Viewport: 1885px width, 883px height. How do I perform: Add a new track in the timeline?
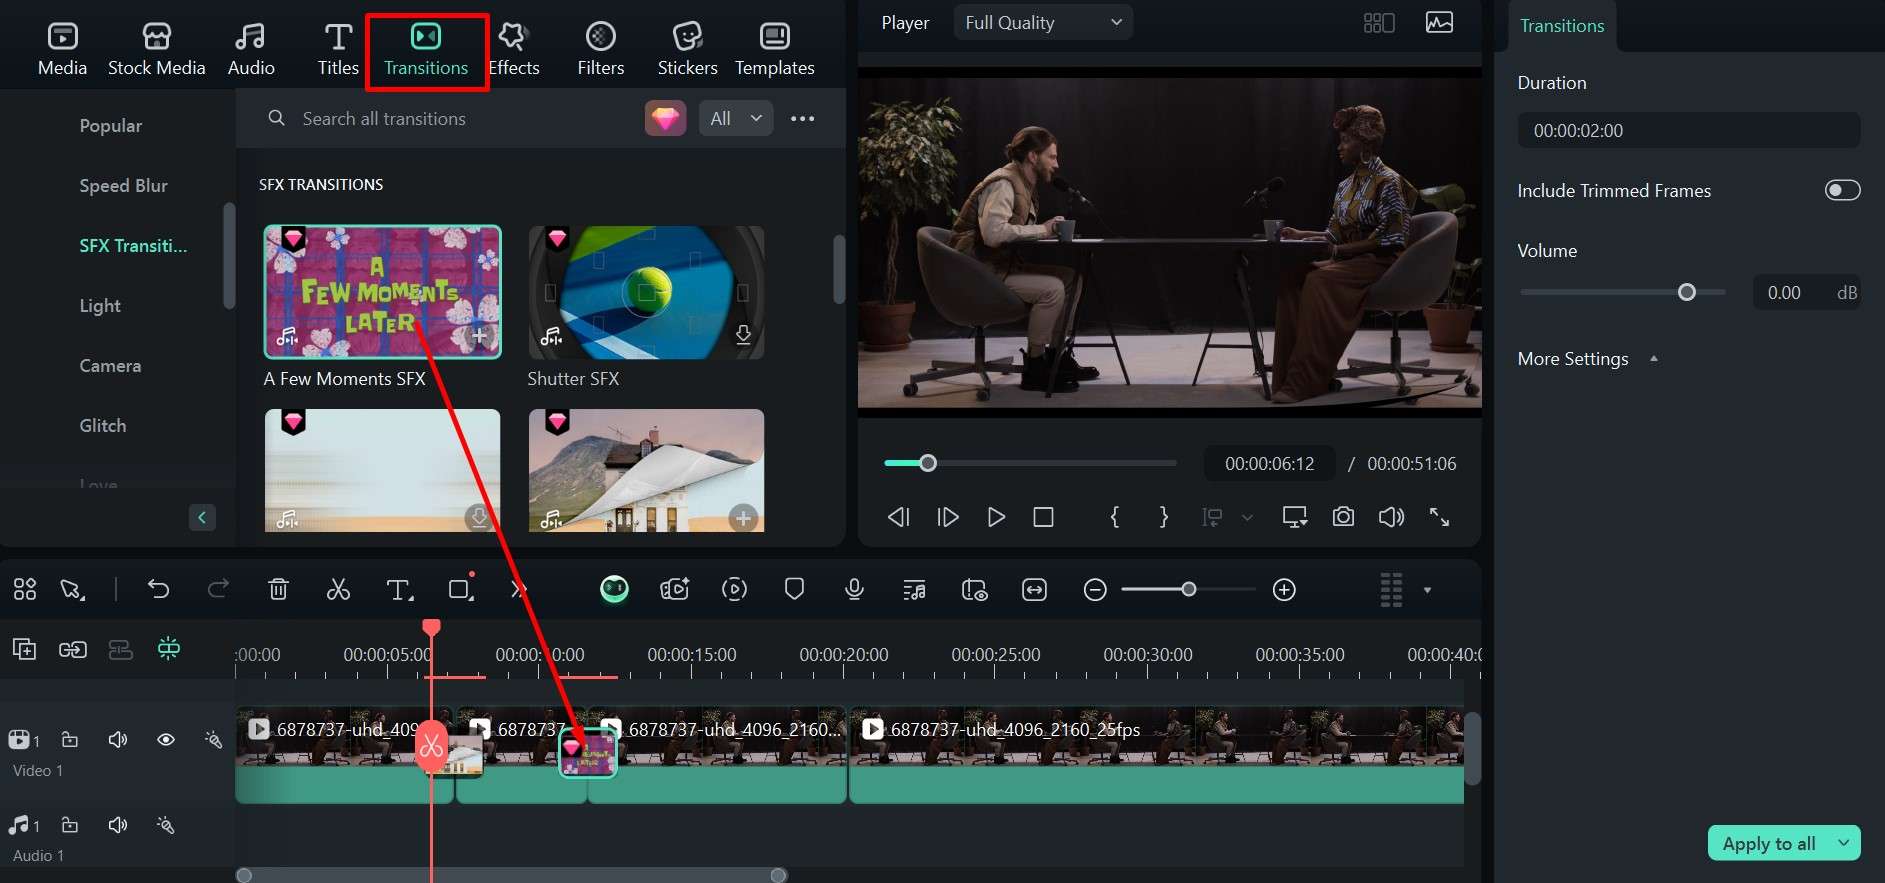pos(24,649)
